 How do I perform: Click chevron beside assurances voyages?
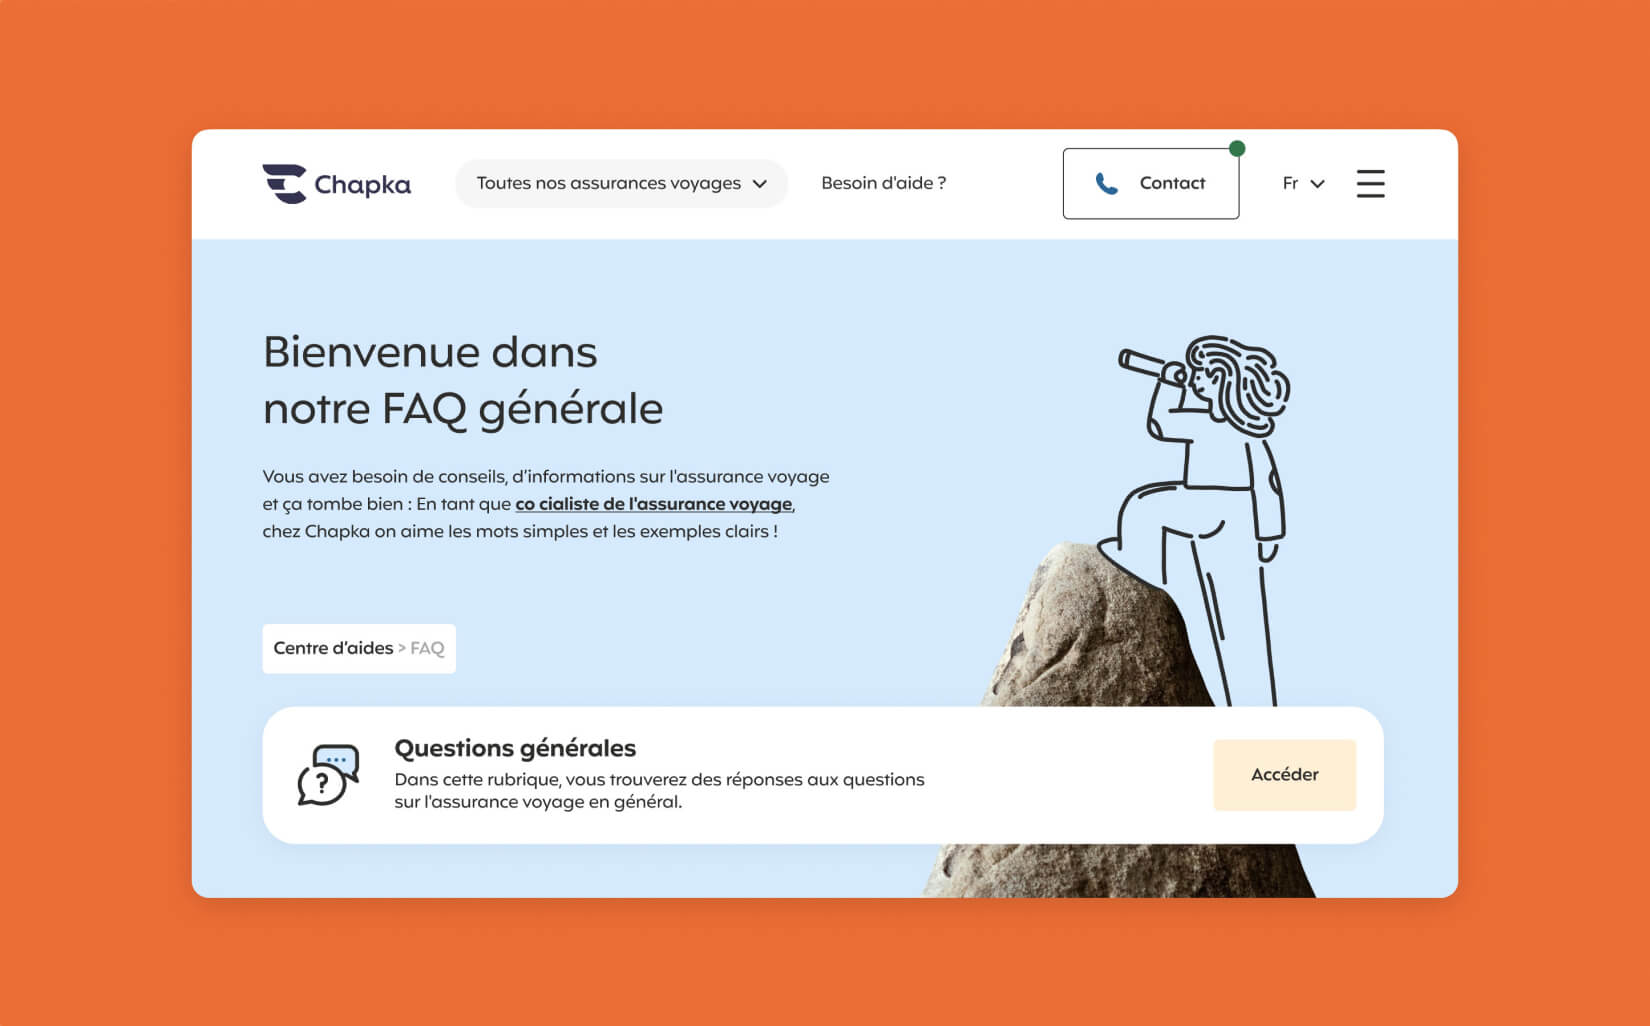tap(759, 184)
